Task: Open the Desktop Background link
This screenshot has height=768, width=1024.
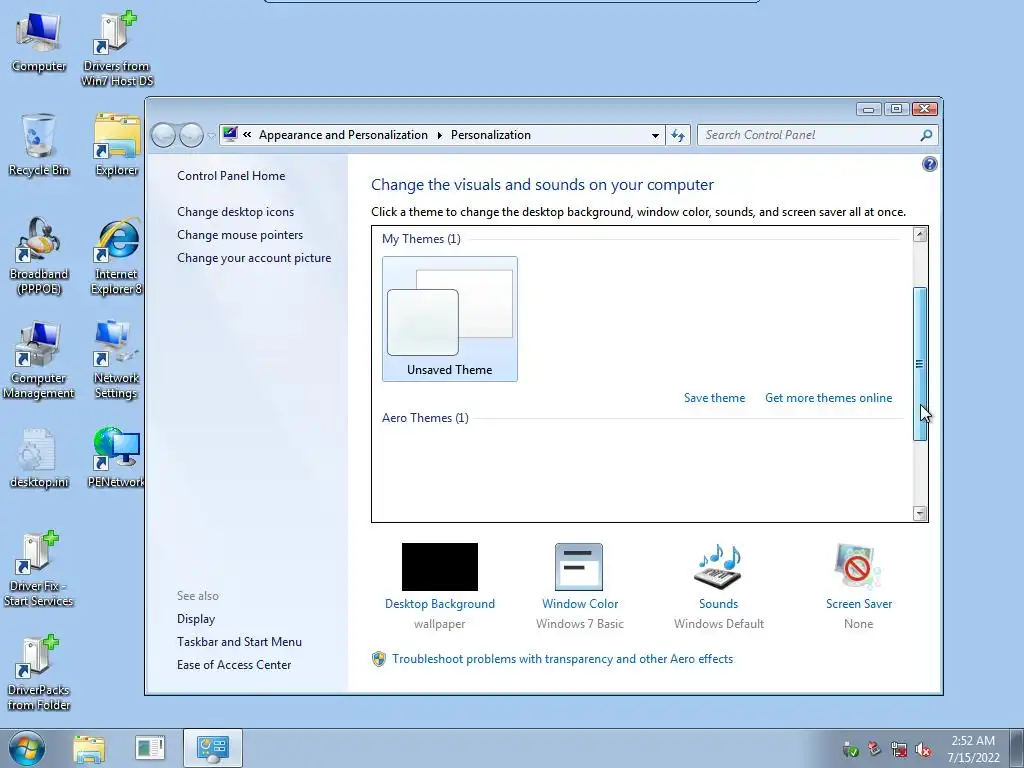Action: (x=440, y=604)
